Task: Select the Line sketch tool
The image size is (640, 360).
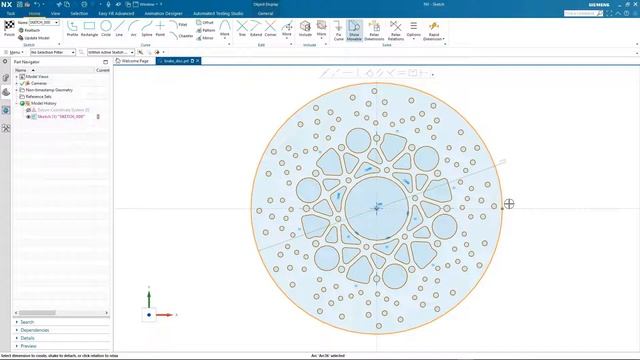Action: pyautogui.click(x=119, y=29)
